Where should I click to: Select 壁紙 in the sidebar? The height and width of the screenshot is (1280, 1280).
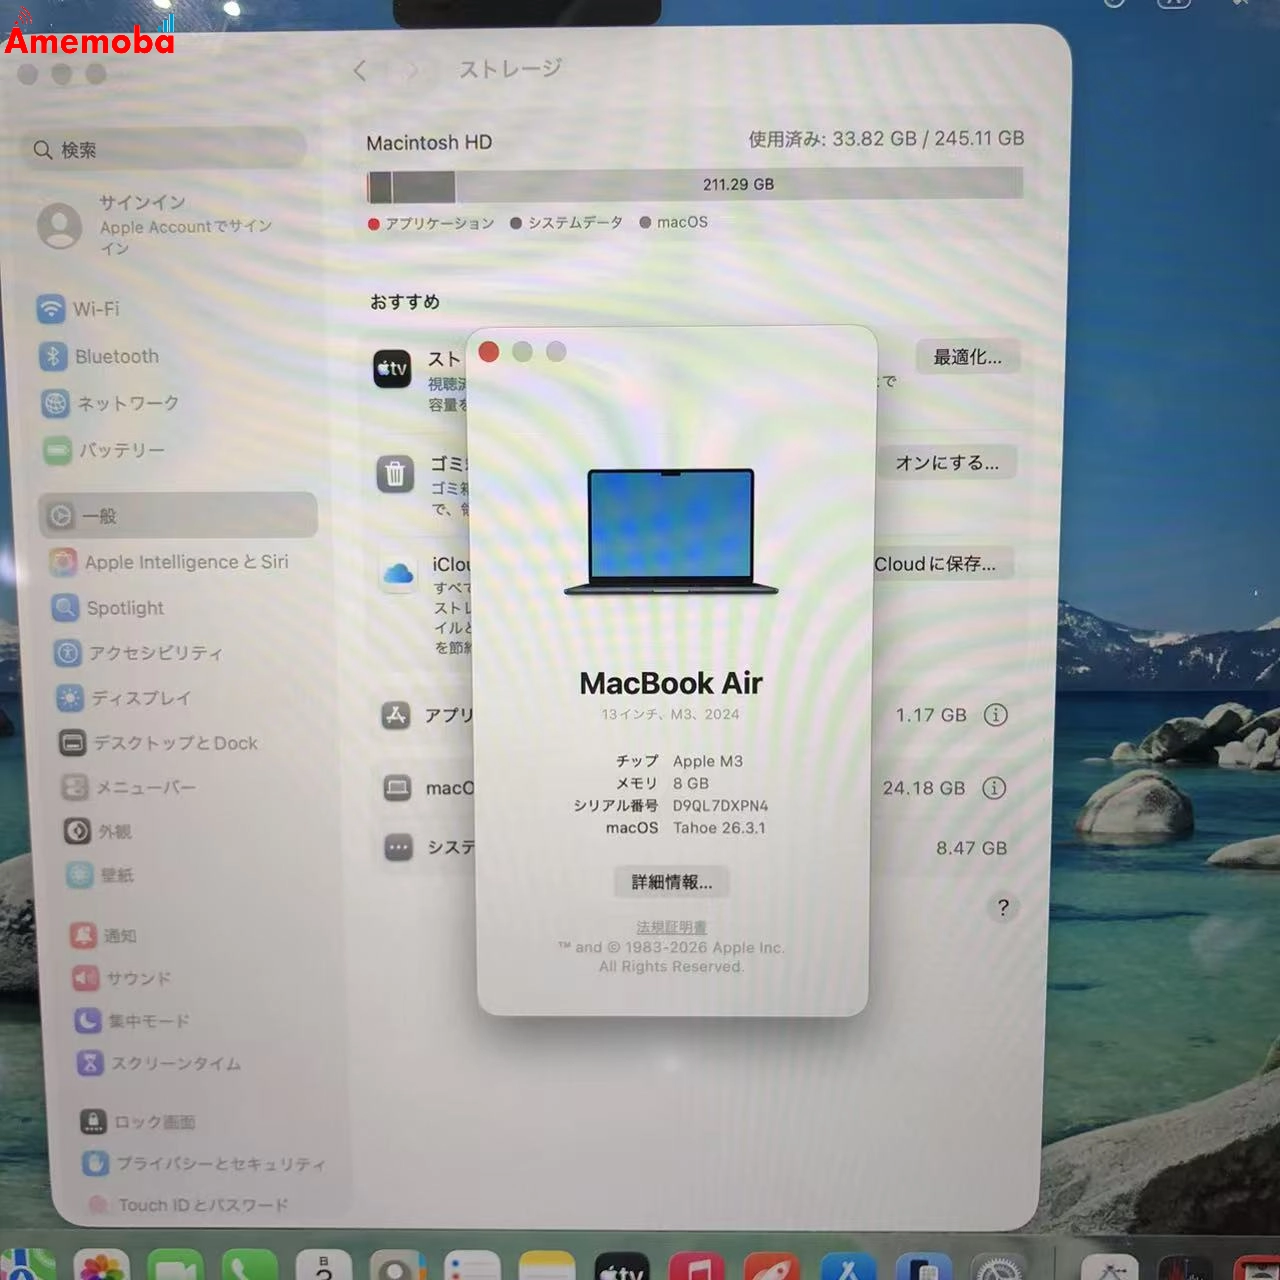tap(100, 875)
